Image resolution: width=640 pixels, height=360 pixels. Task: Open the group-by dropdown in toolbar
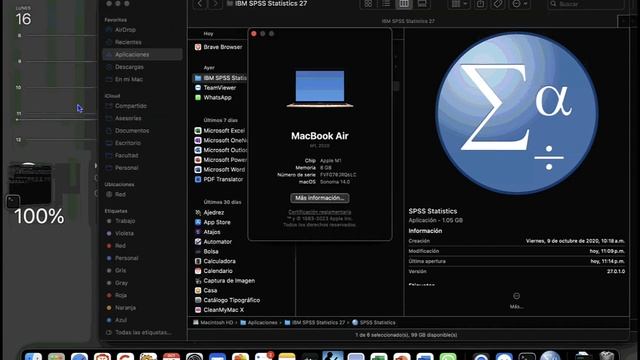click(459, 4)
